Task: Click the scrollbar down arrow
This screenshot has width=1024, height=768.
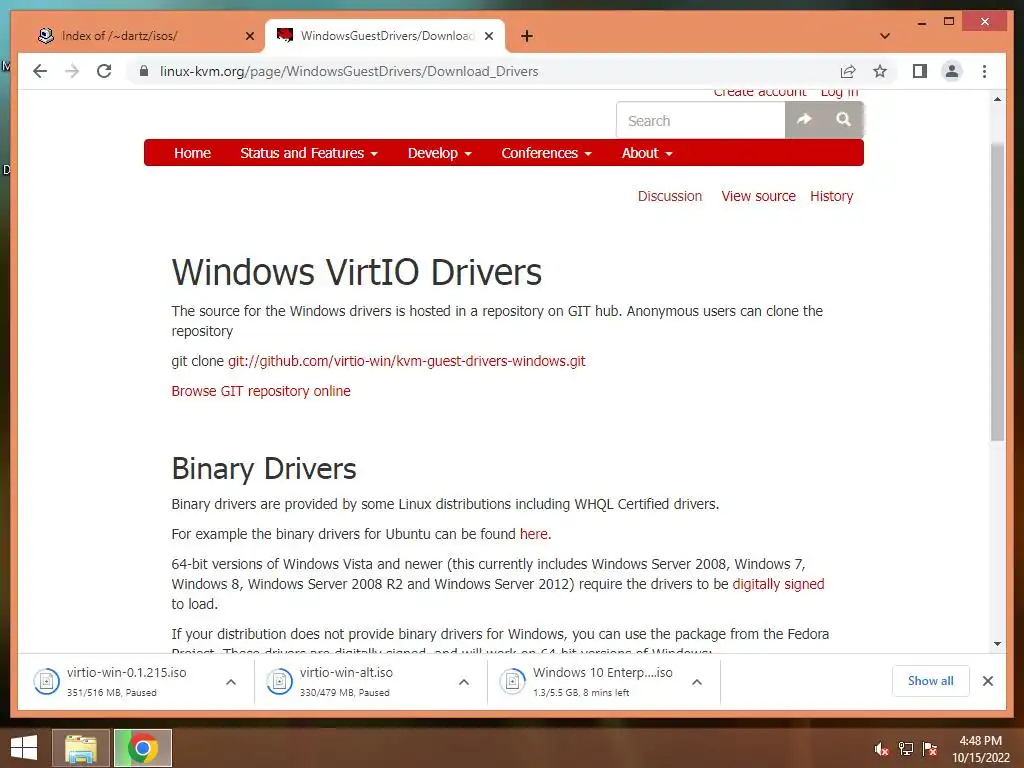Action: point(997,644)
